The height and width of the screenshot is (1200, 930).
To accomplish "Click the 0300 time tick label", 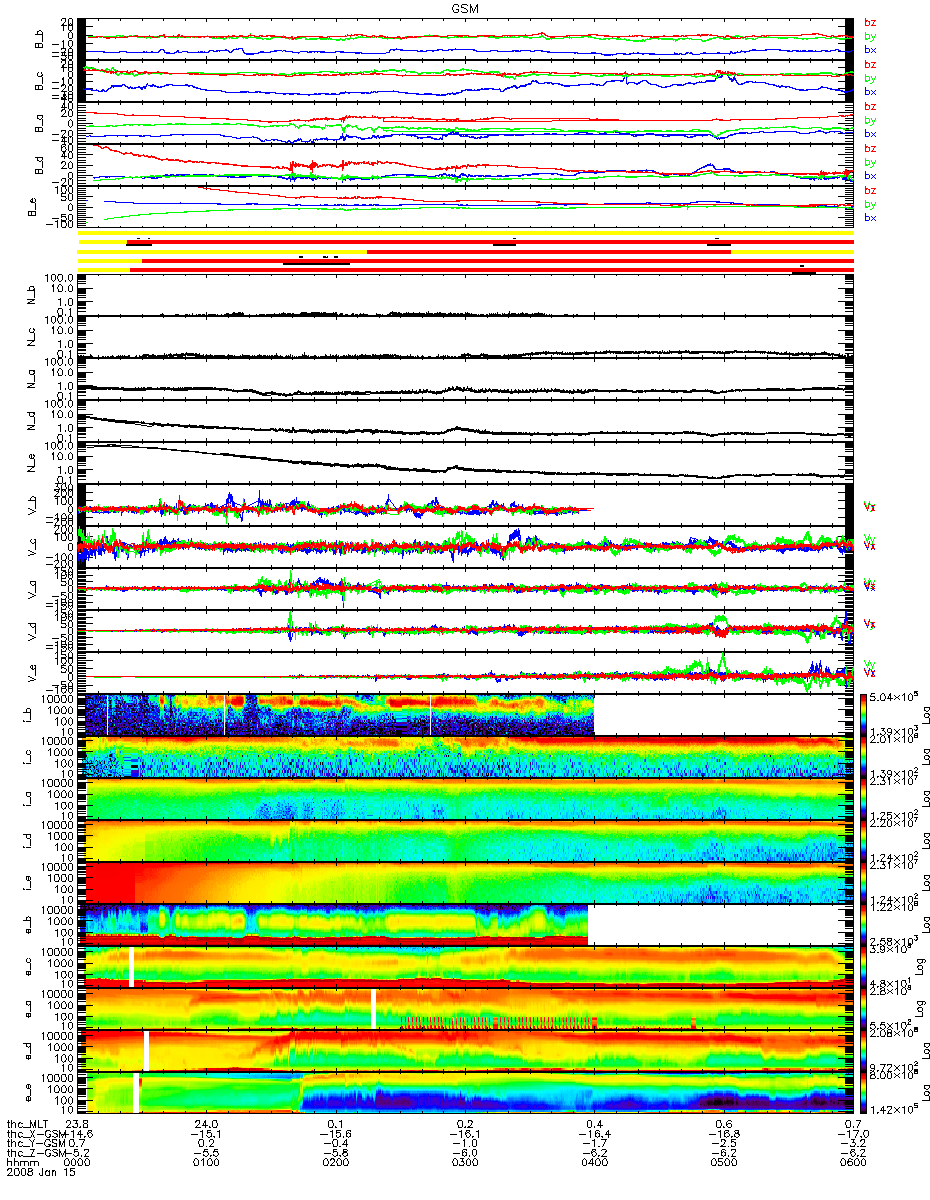I will coord(464,1163).
